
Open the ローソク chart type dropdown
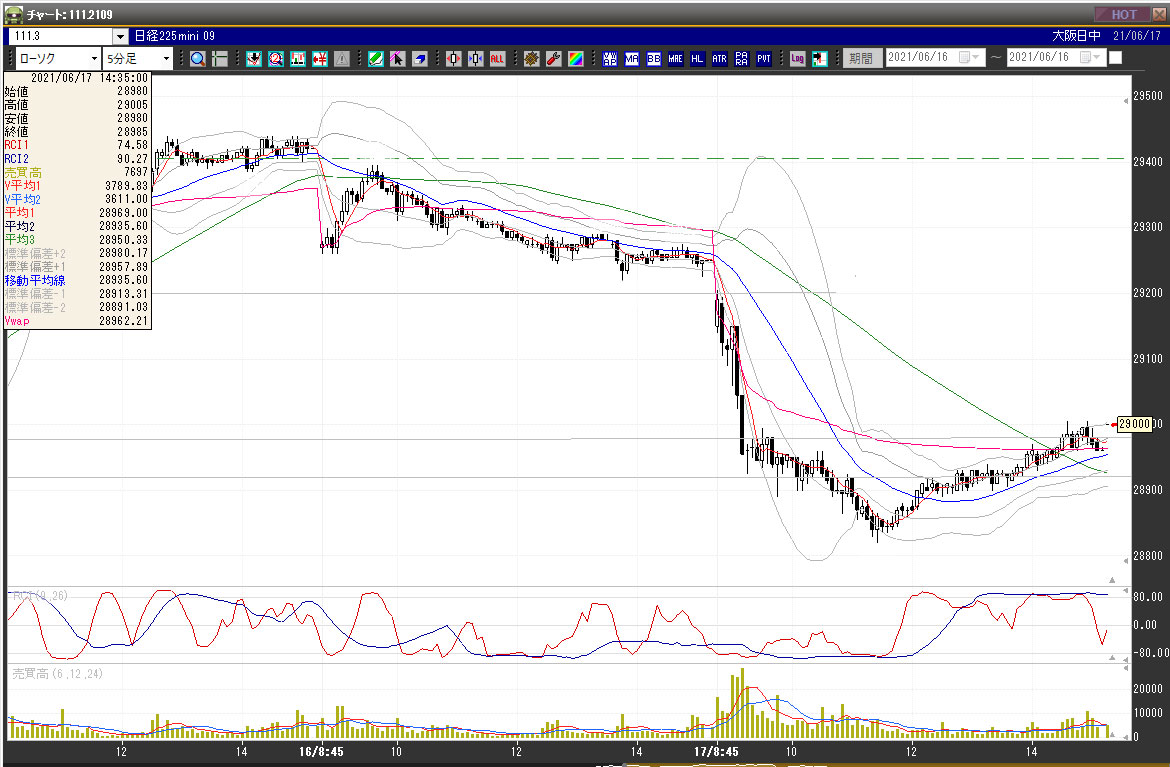[94, 58]
